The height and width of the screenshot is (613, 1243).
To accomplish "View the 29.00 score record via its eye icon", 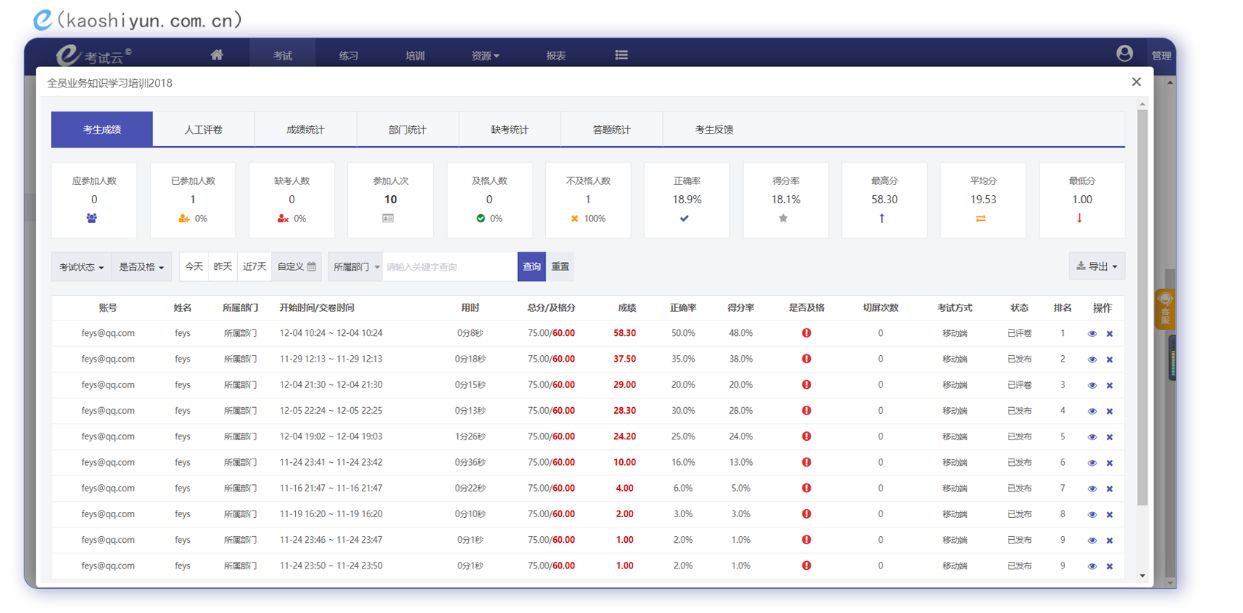I will pos(1092,385).
